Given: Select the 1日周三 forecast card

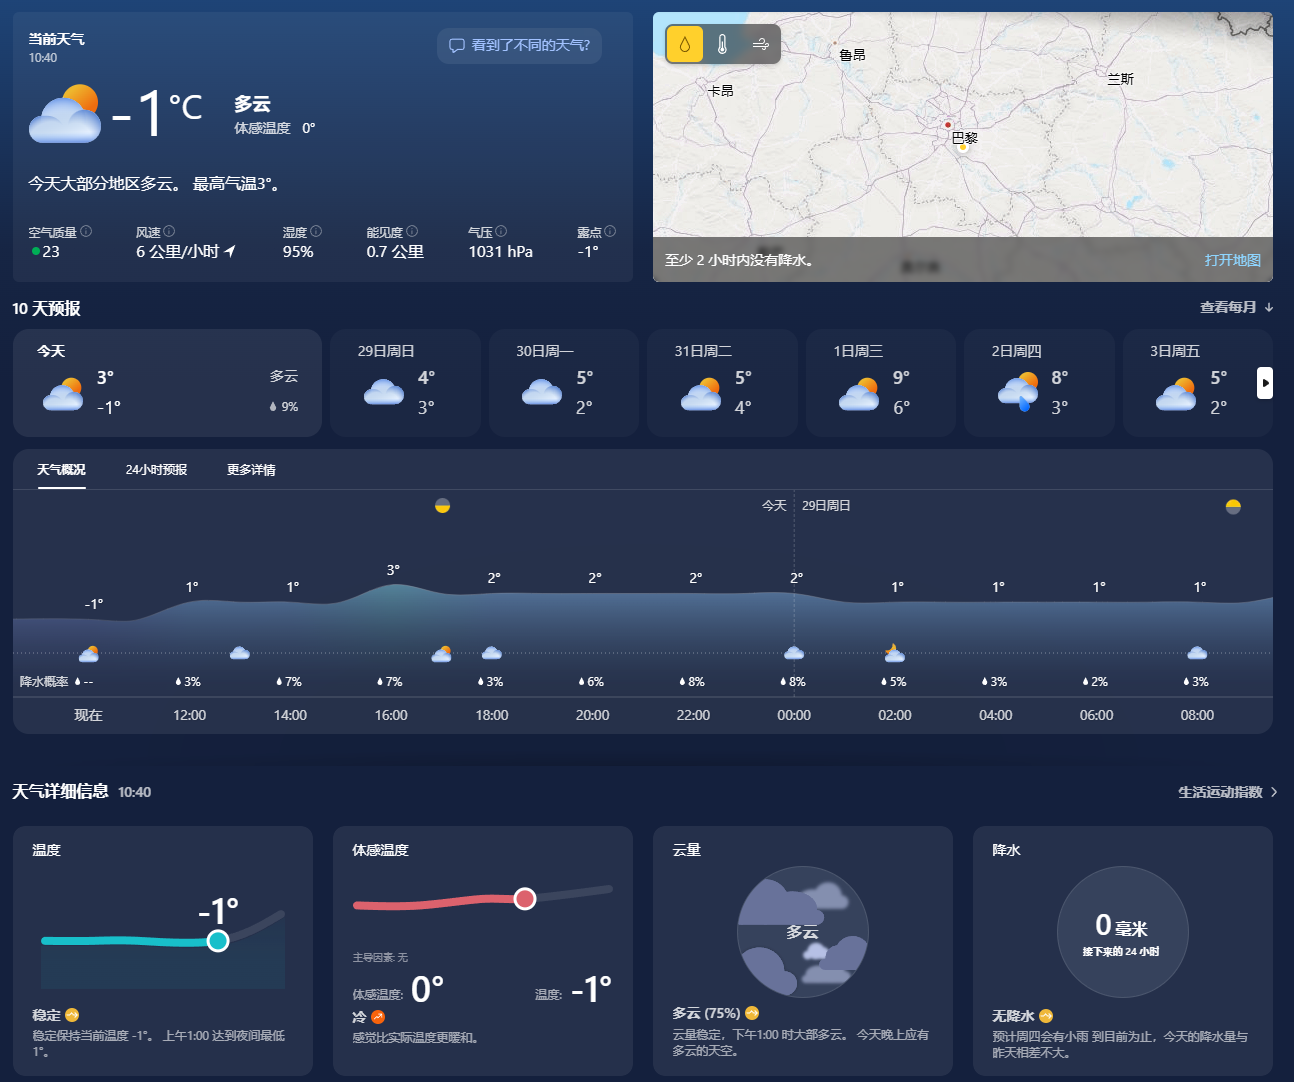Looking at the screenshot, I should point(880,383).
